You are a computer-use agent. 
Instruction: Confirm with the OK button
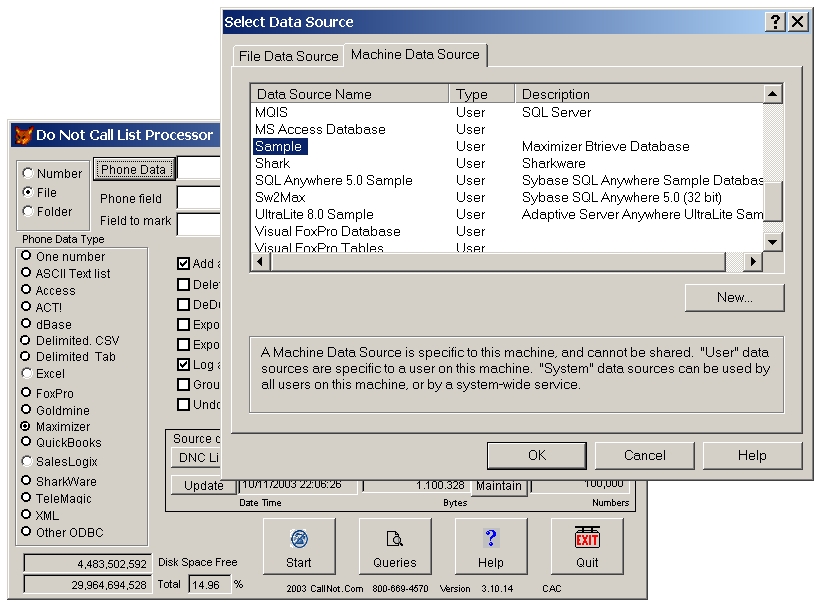[x=537, y=455]
